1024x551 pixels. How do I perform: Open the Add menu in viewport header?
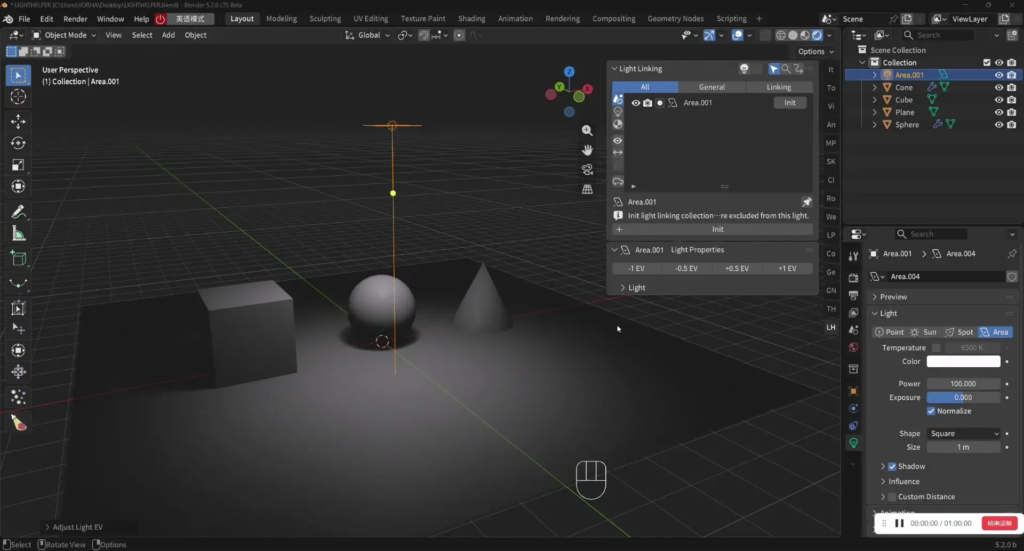point(168,35)
